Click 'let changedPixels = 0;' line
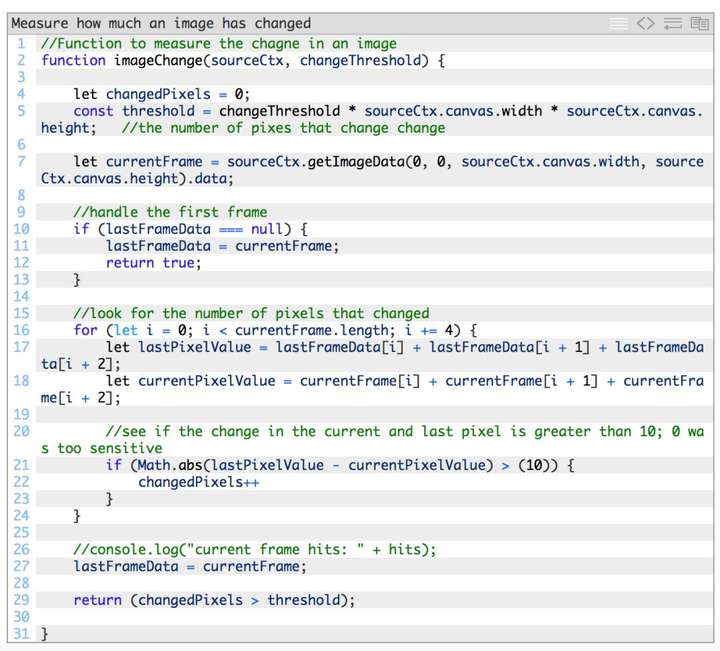This screenshot has width=720, height=651. (162, 95)
